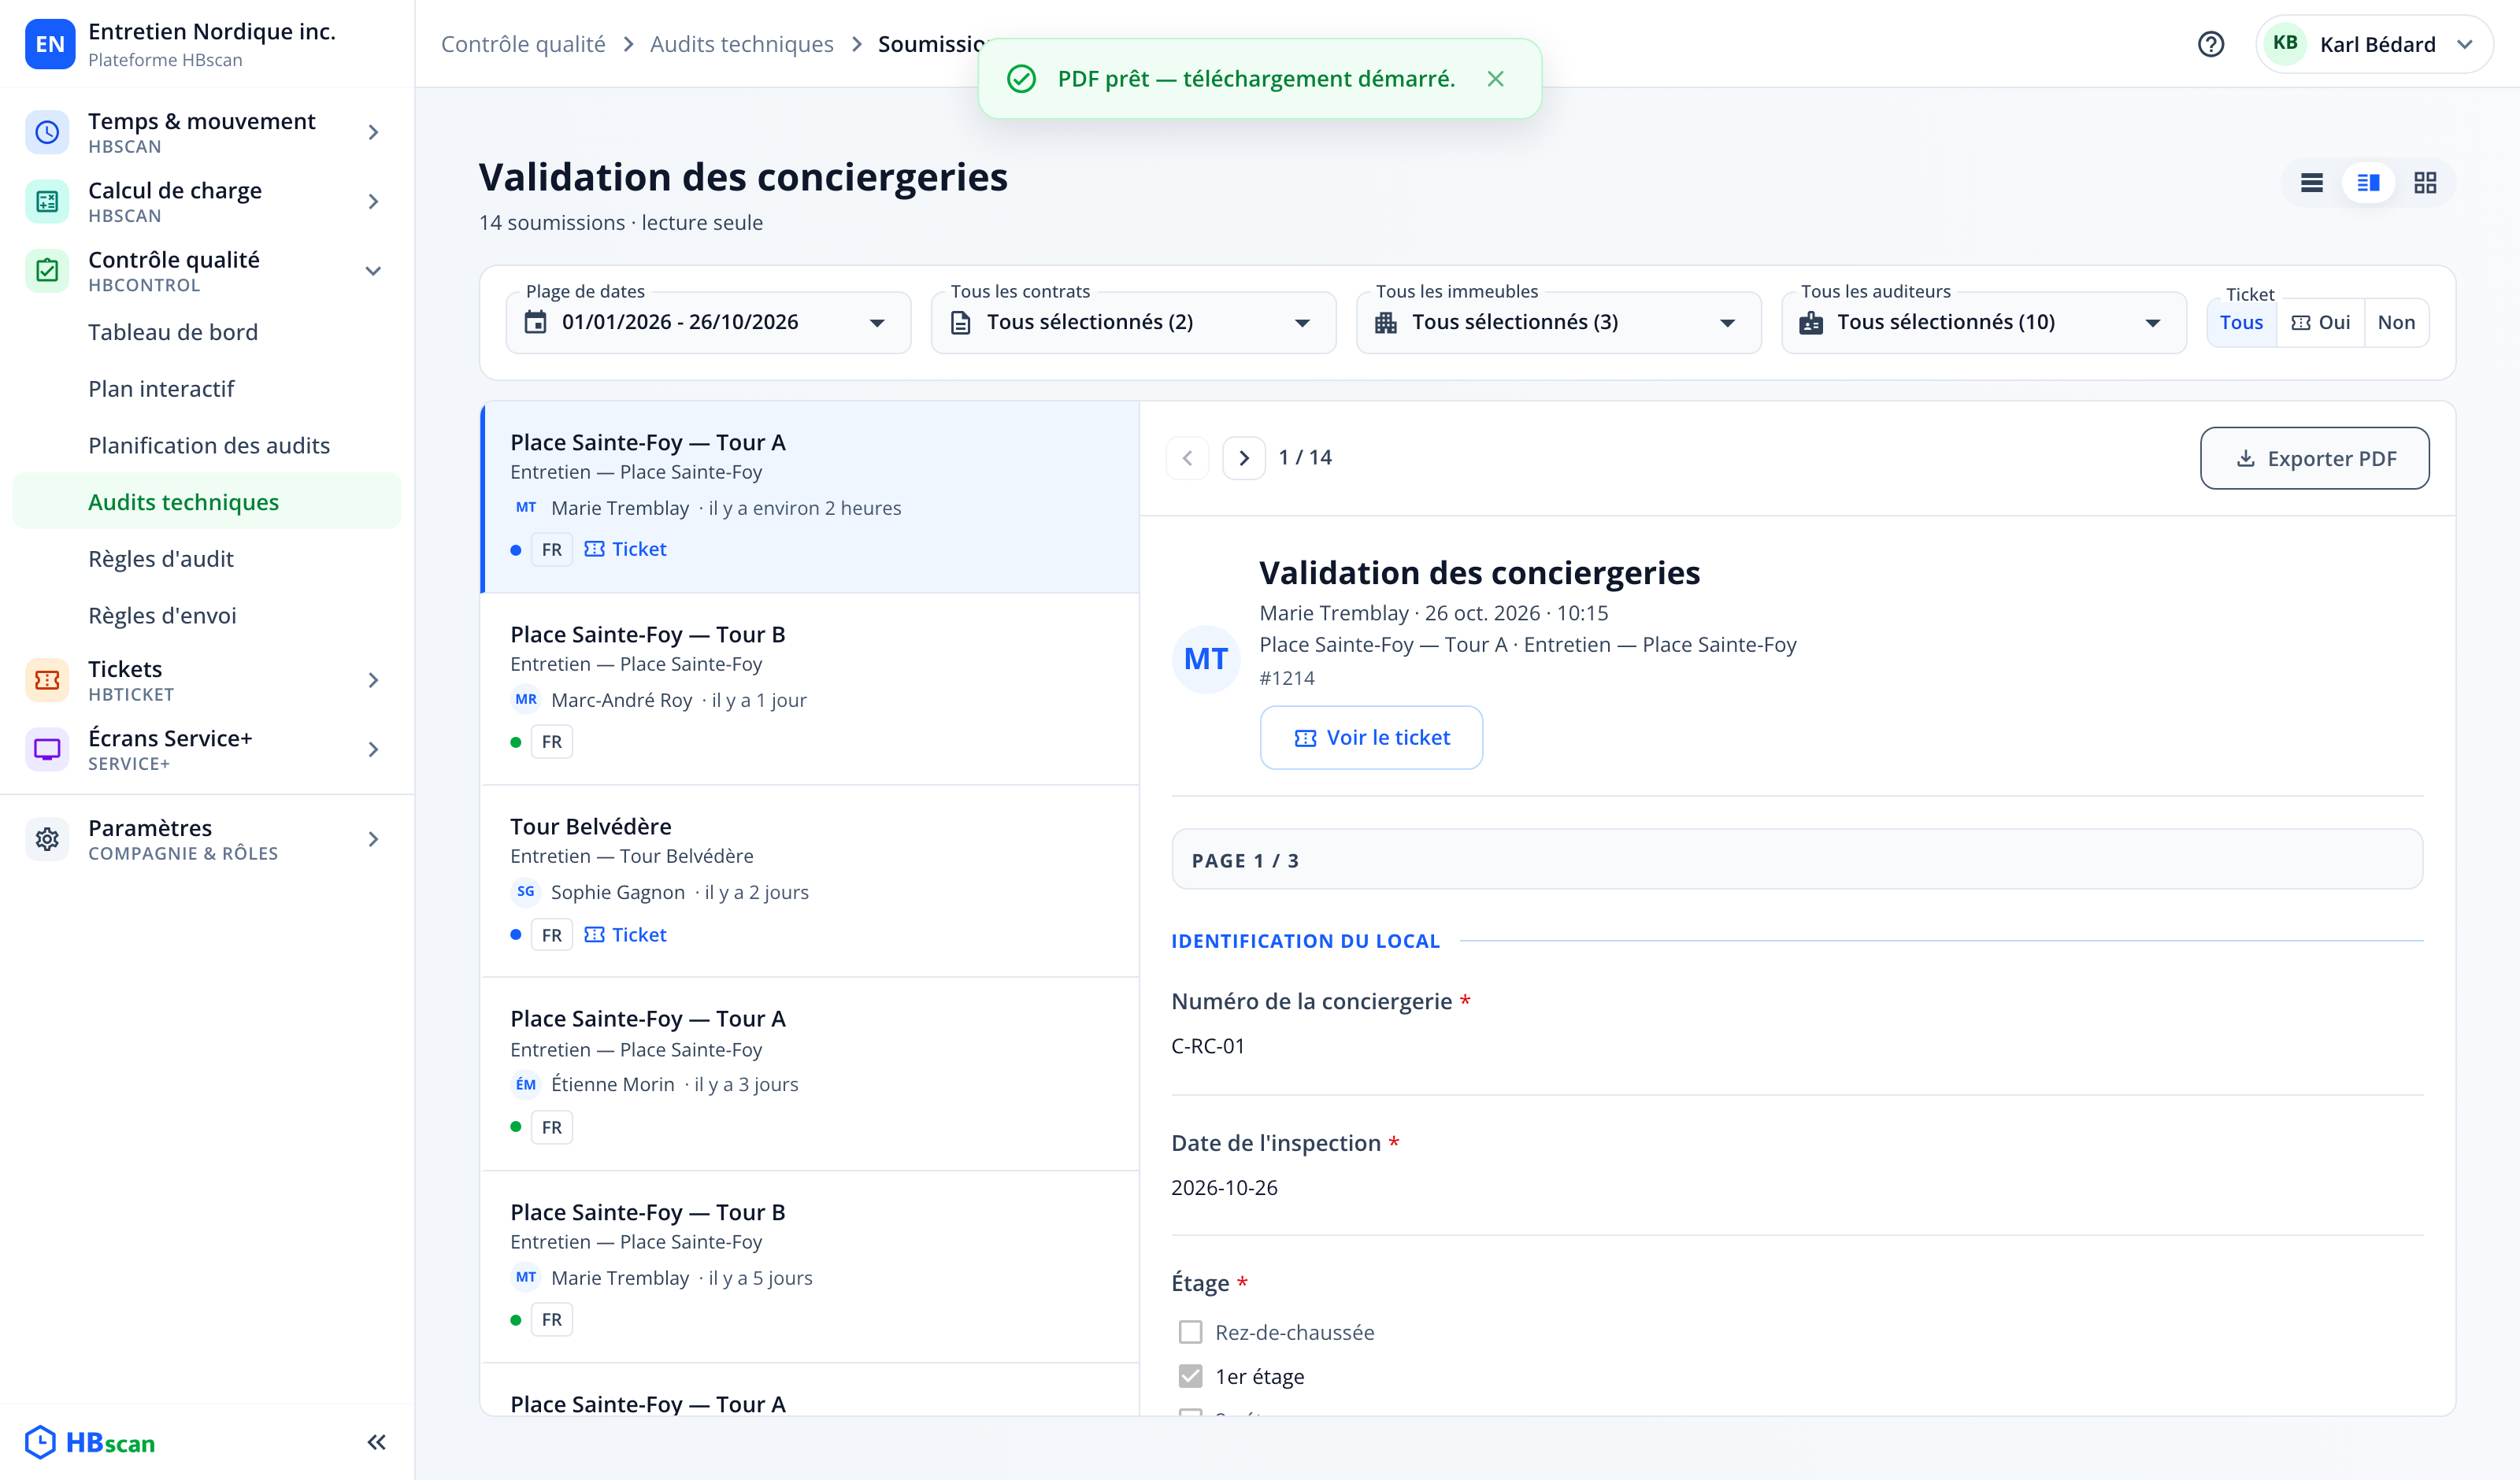Switch to split view layout icon
The width and height of the screenshot is (2520, 1480).
tap(2368, 183)
